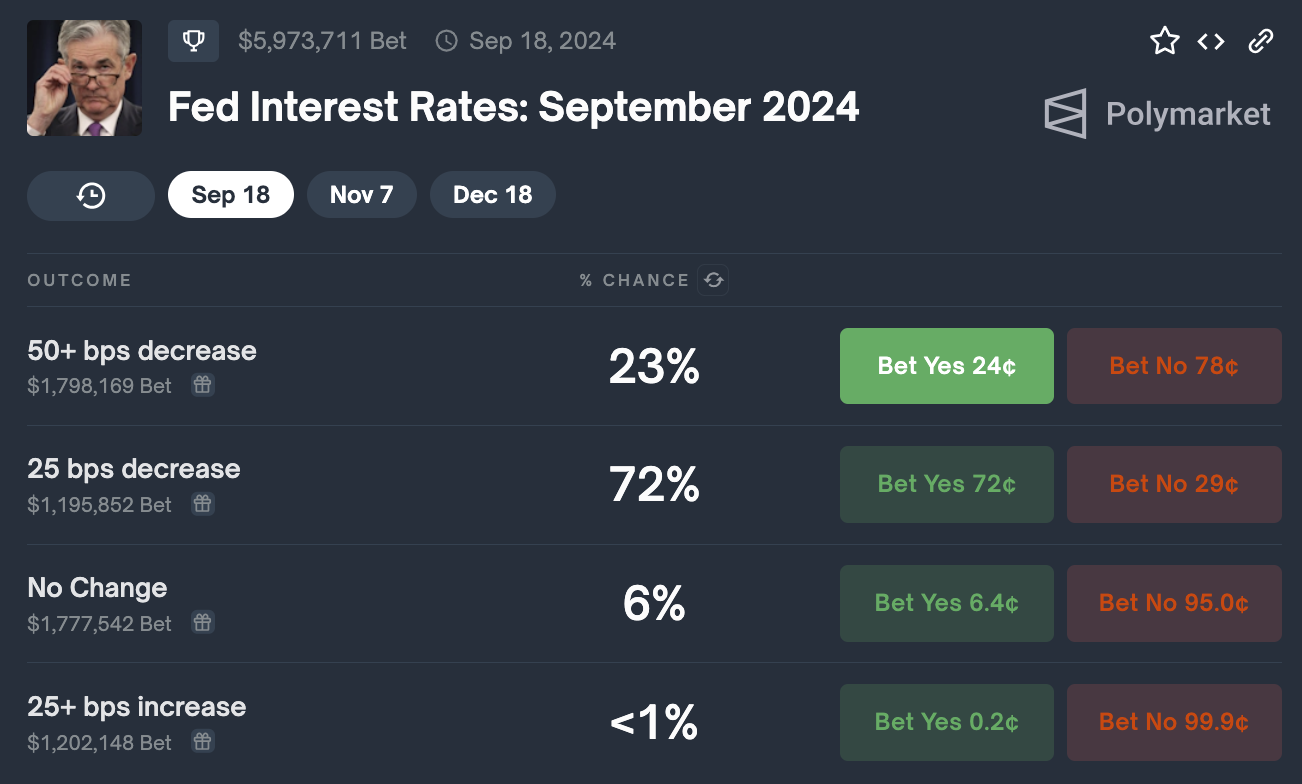Switch to the Nov 7 tab

(361, 195)
